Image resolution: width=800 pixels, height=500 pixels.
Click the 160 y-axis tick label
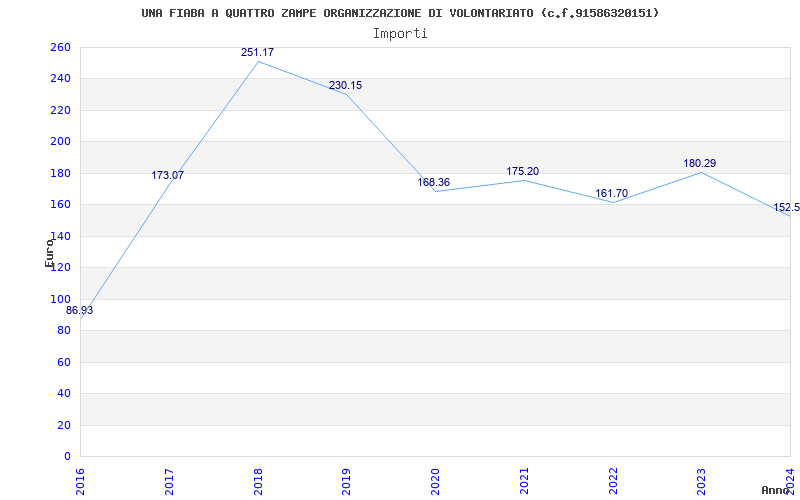tap(60, 205)
